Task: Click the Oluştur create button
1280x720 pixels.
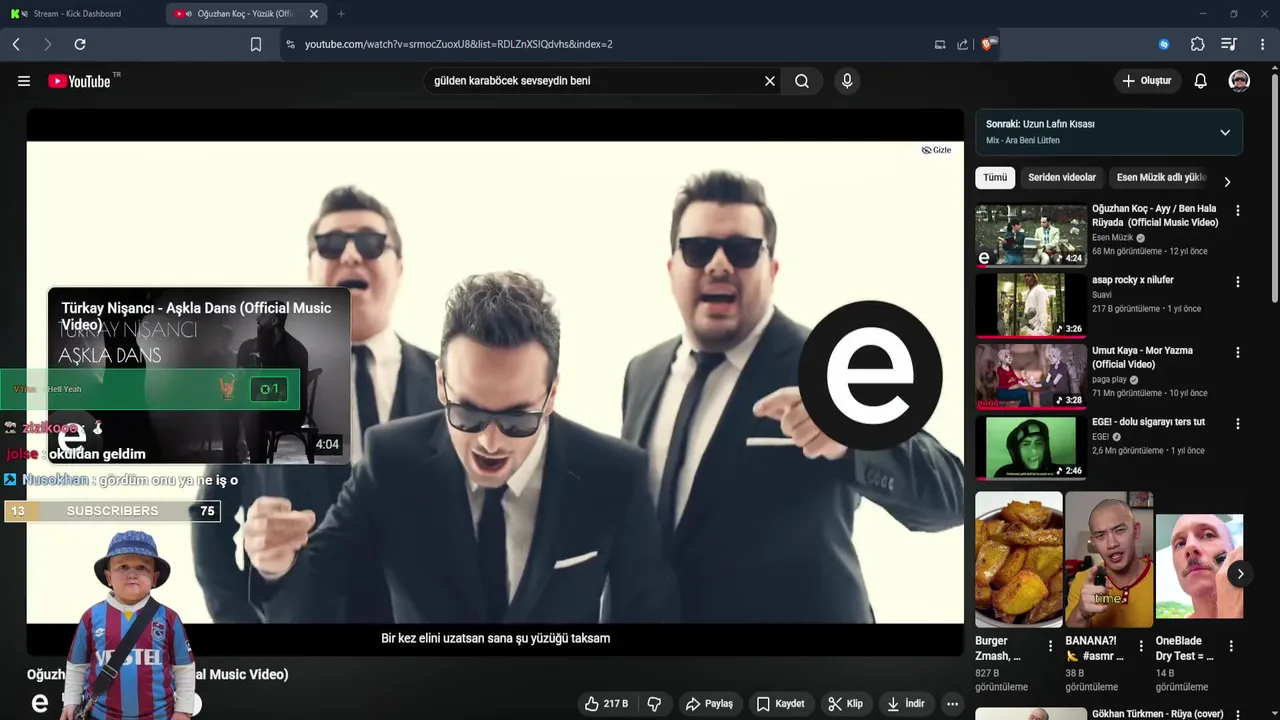Action: 1146,81
